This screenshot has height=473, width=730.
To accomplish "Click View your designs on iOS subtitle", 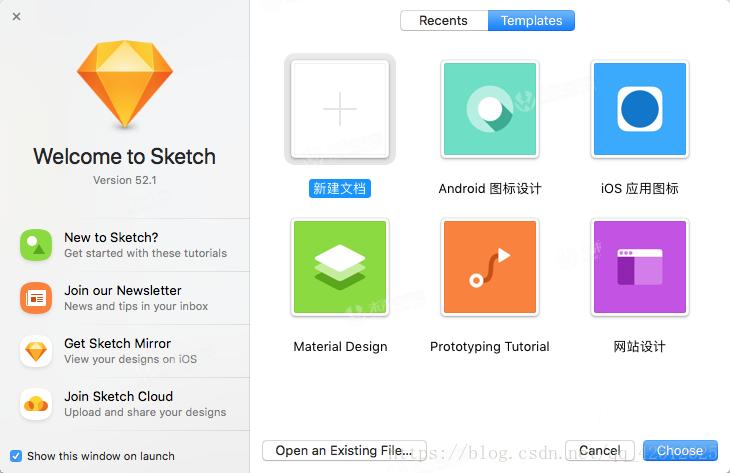I will [130, 359].
